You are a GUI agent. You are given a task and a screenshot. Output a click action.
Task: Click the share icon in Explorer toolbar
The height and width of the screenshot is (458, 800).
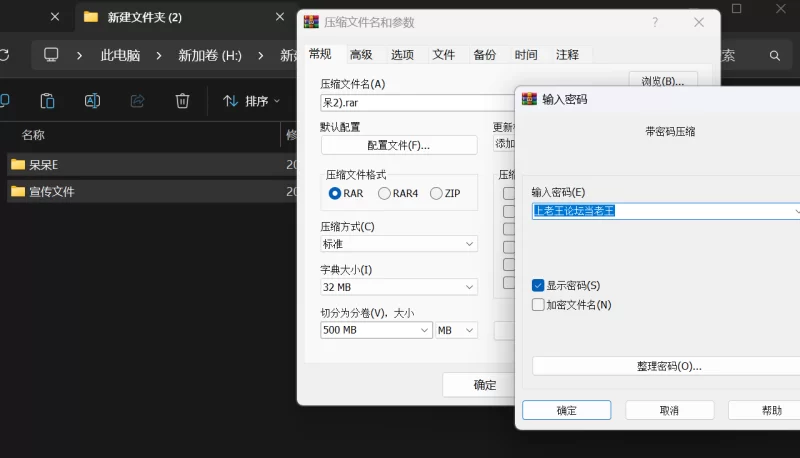pos(137,101)
